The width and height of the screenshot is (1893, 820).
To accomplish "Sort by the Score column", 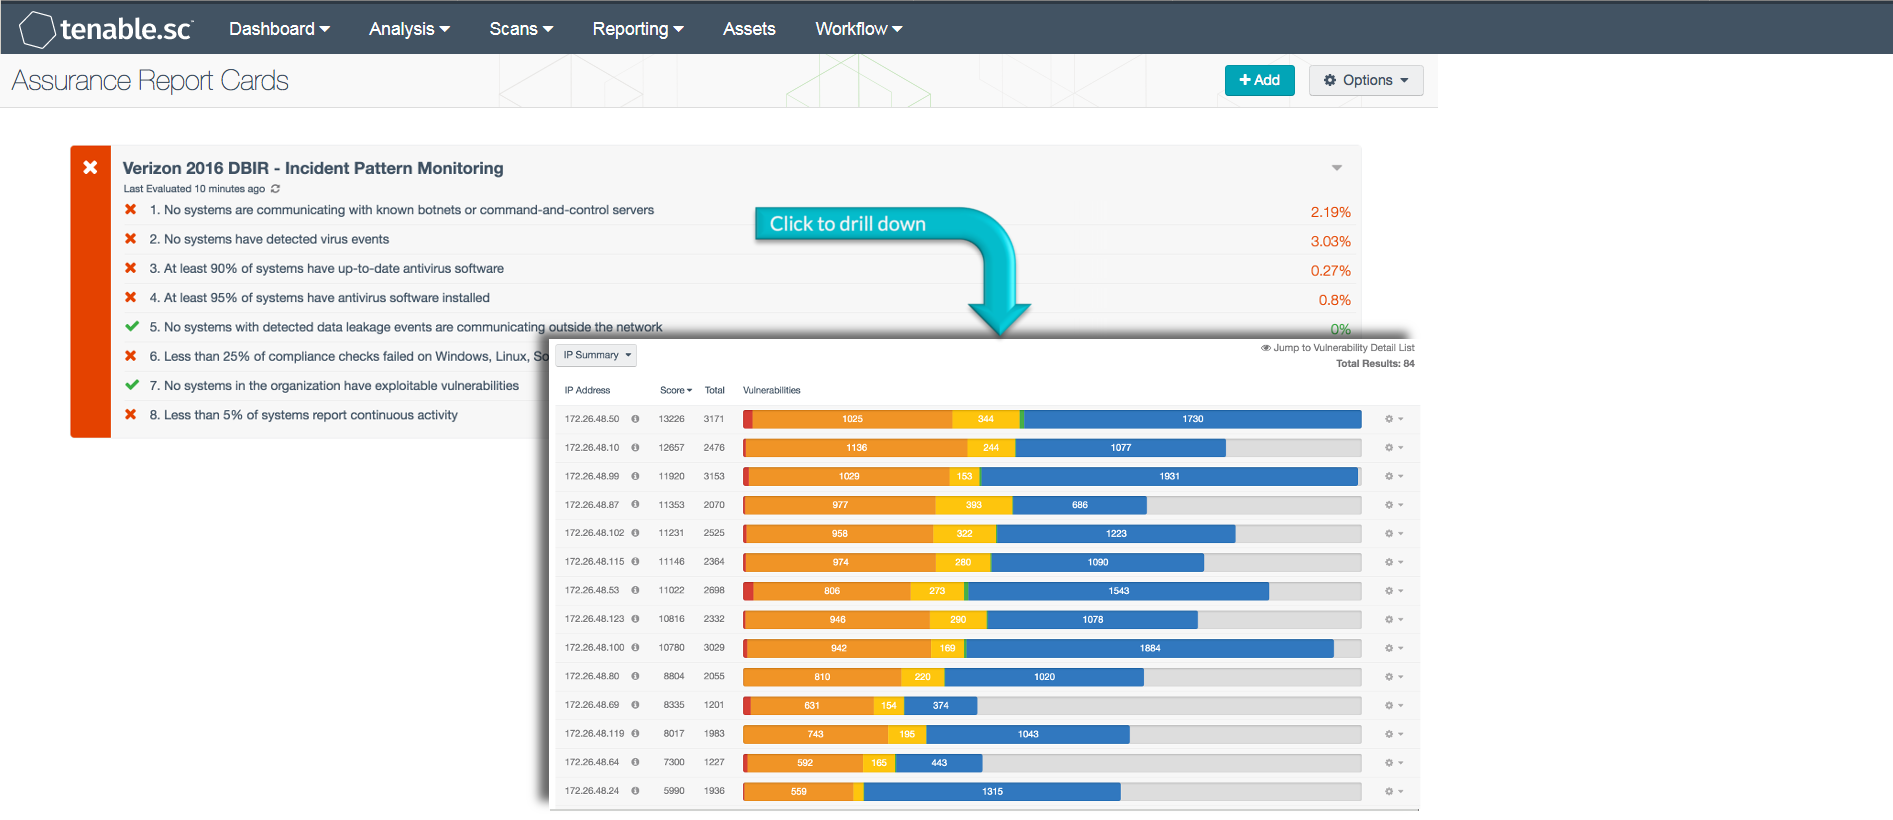I will pos(676,390).
